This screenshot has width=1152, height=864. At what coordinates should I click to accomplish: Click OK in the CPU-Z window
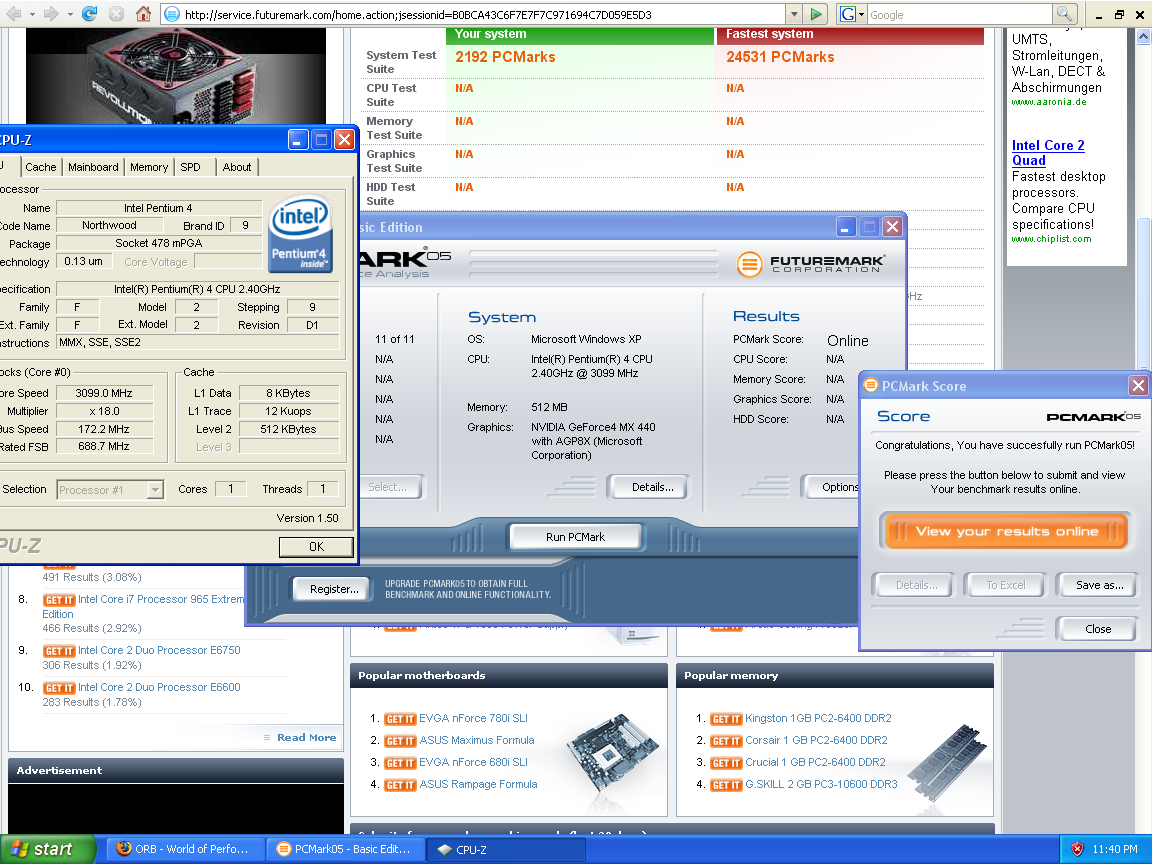[x=316, y=547]
